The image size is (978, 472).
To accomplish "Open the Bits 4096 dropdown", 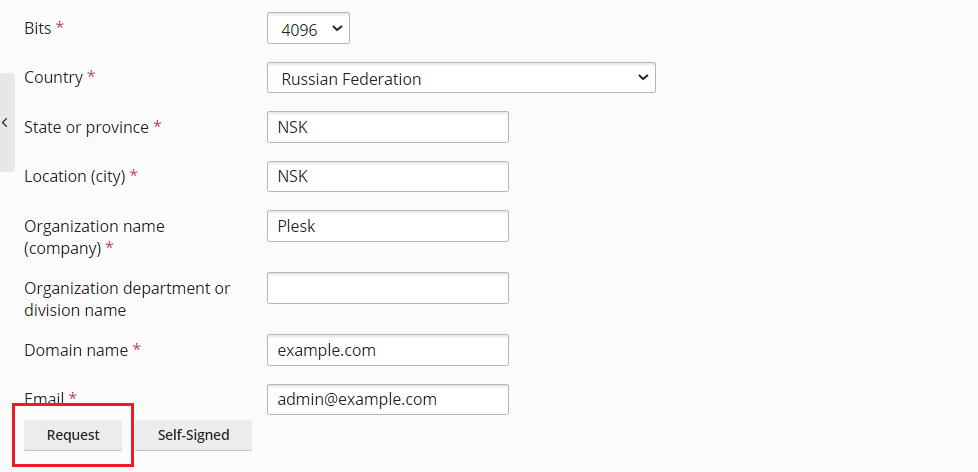I will (308, 29).
